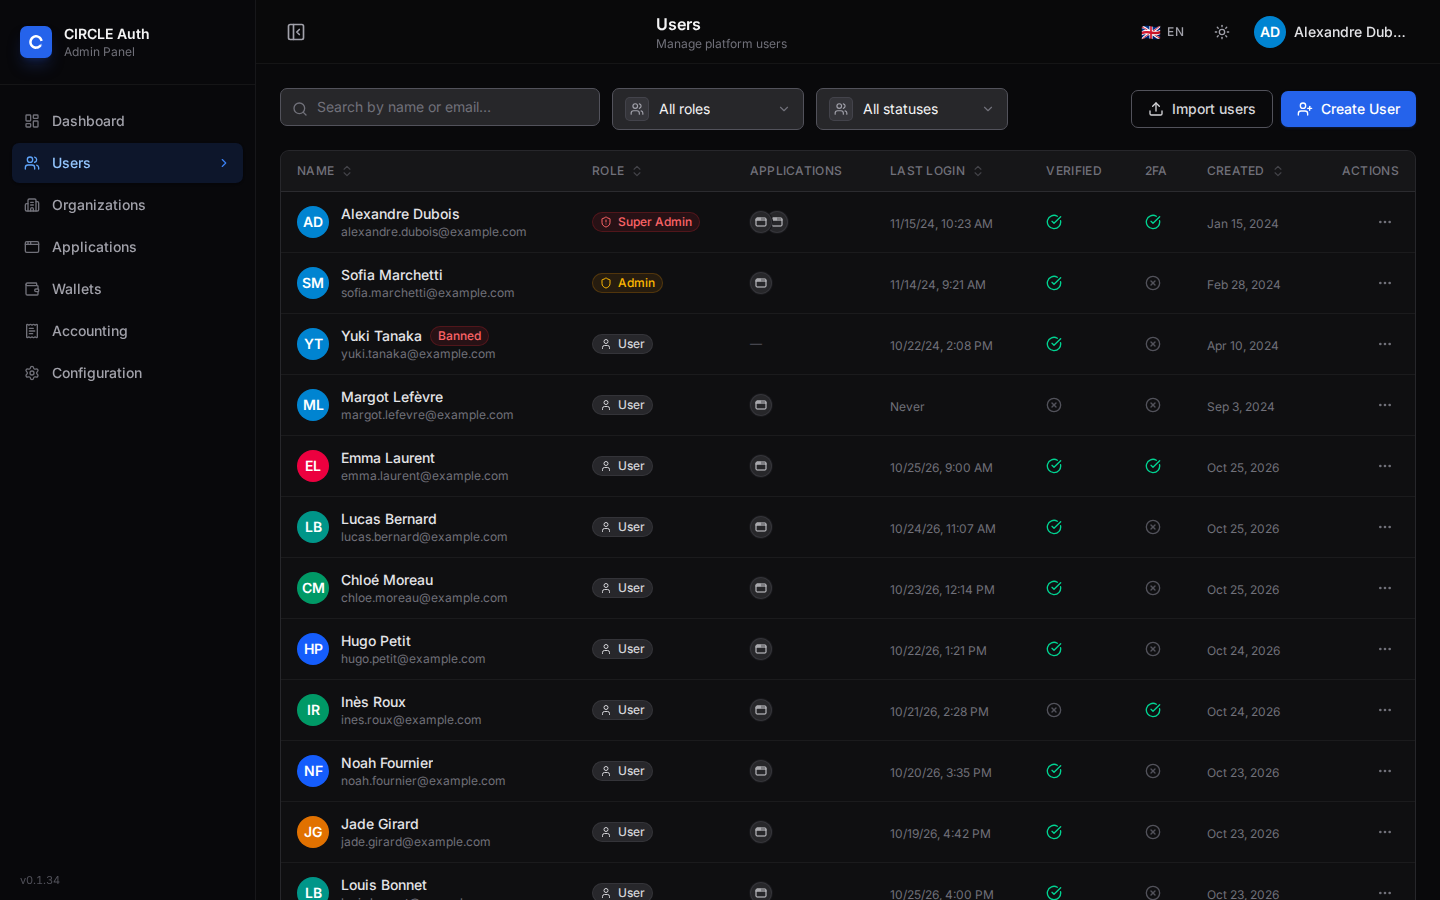
Task: Open Alexandre Dub... account menu
Action: (1331, 32)
